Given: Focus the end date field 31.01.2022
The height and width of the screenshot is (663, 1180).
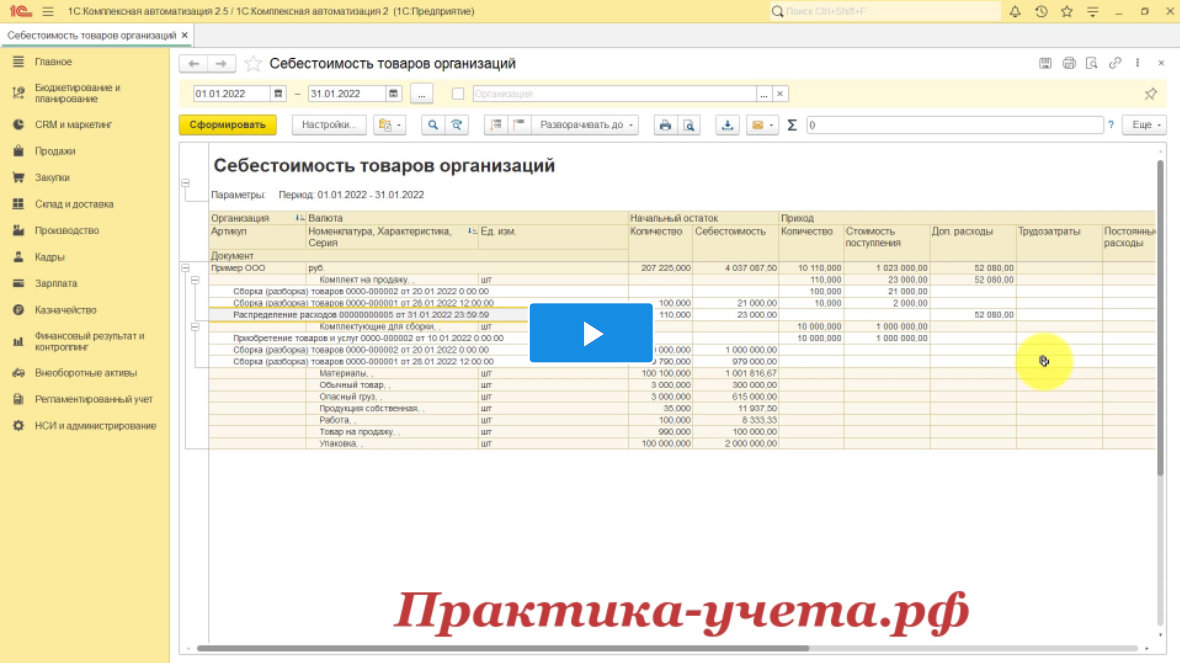Looking at the screenshot, I should coord(347,94).
